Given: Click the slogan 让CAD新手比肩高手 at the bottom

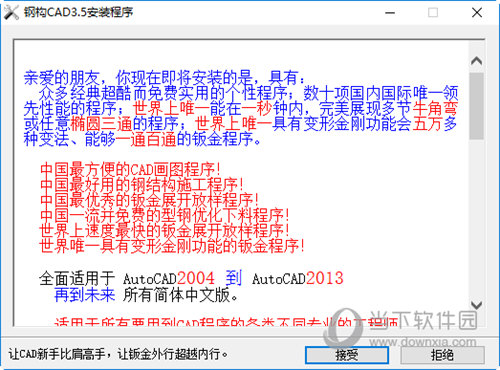Looking at the screenshot, I should pos(57,354).
